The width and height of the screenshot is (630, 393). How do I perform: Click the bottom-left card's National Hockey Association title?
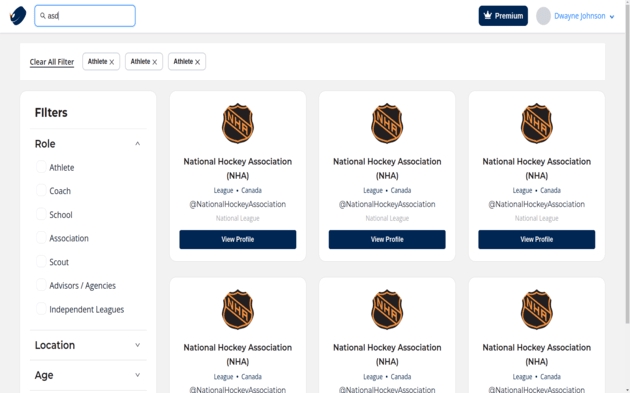coord(237,354)
